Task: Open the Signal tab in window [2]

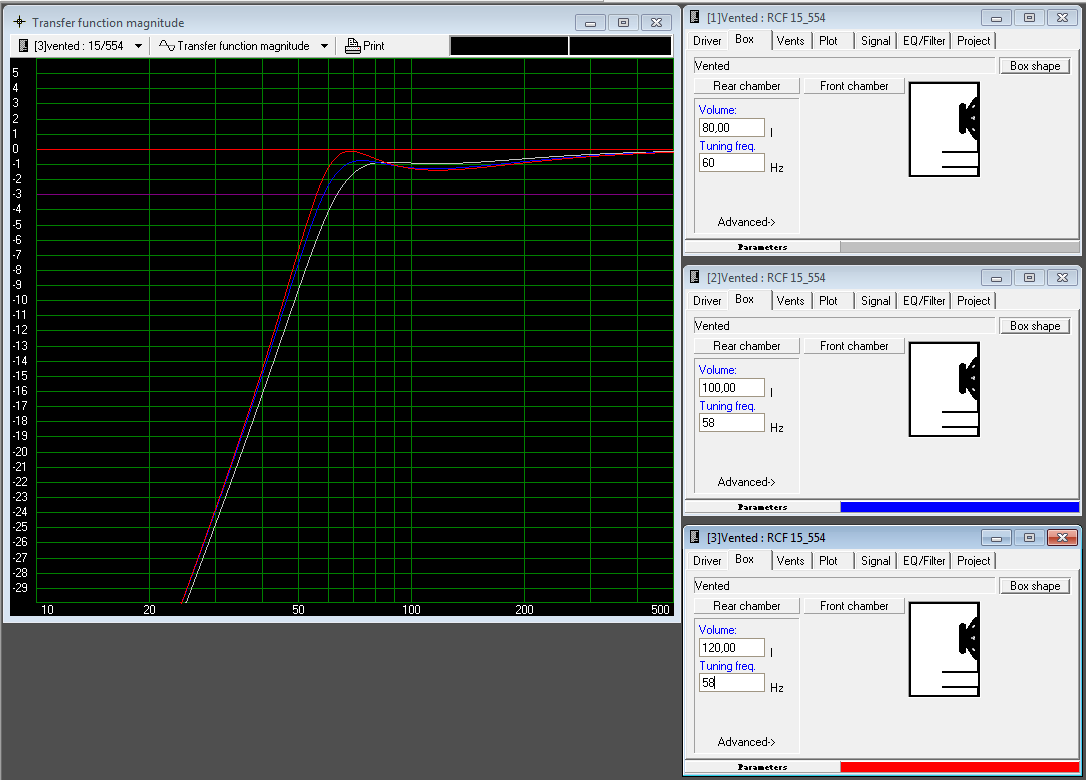Action: pyautogui.click(x=875, y=301)
